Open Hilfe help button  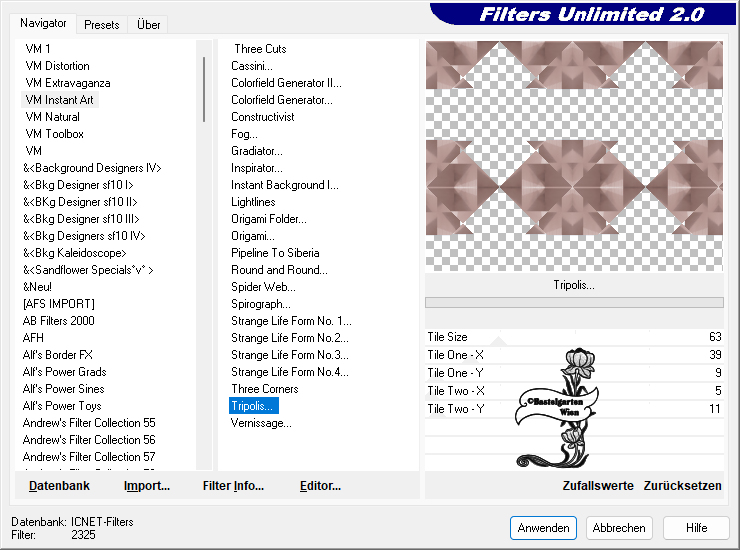pos(696,528)
